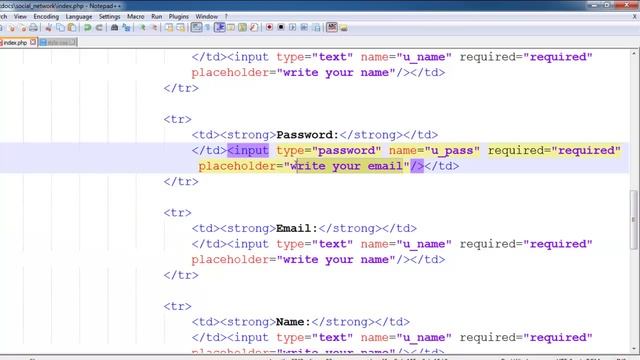Screen dimensions: 640x360
Task: Copy using the Copy toolbar icon
Action: tap(60, 28)
